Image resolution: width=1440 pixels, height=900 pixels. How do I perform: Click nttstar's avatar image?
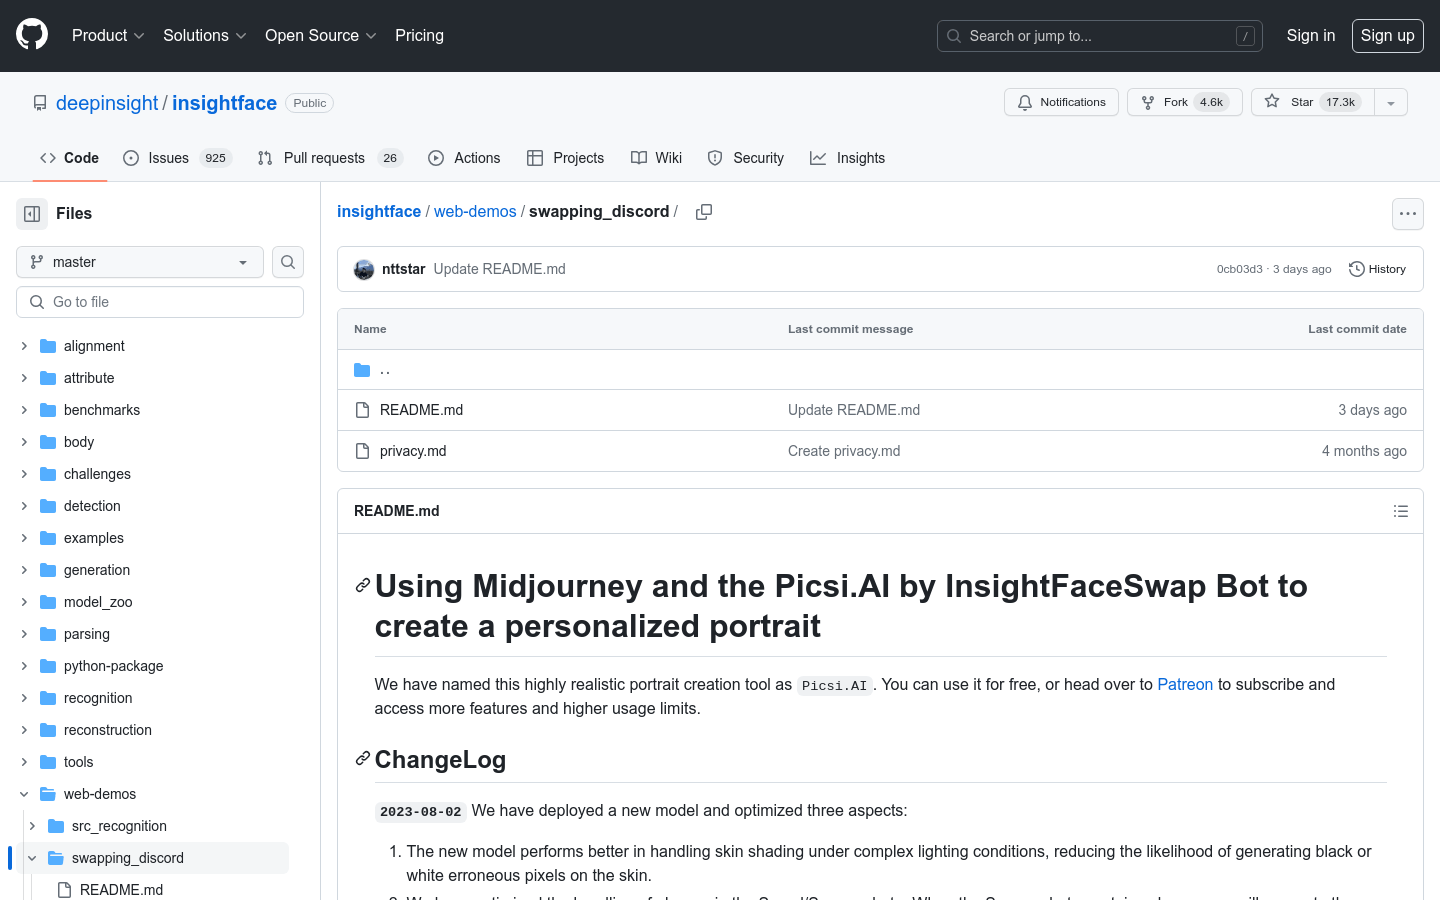point(364,269)
